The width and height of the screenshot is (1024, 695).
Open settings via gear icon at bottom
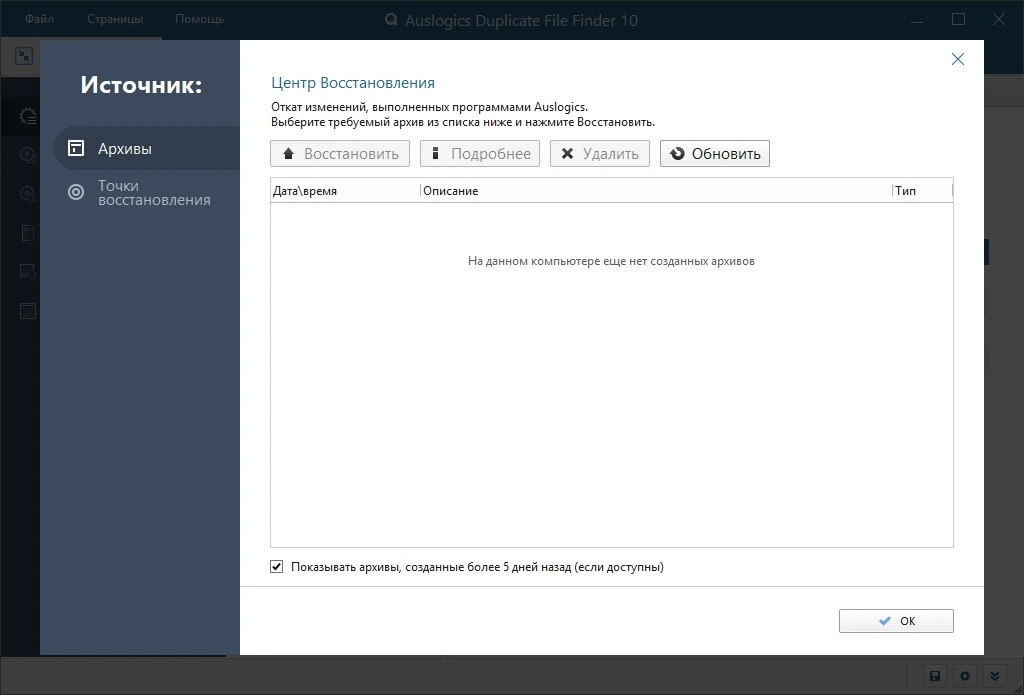pos(965,675)
